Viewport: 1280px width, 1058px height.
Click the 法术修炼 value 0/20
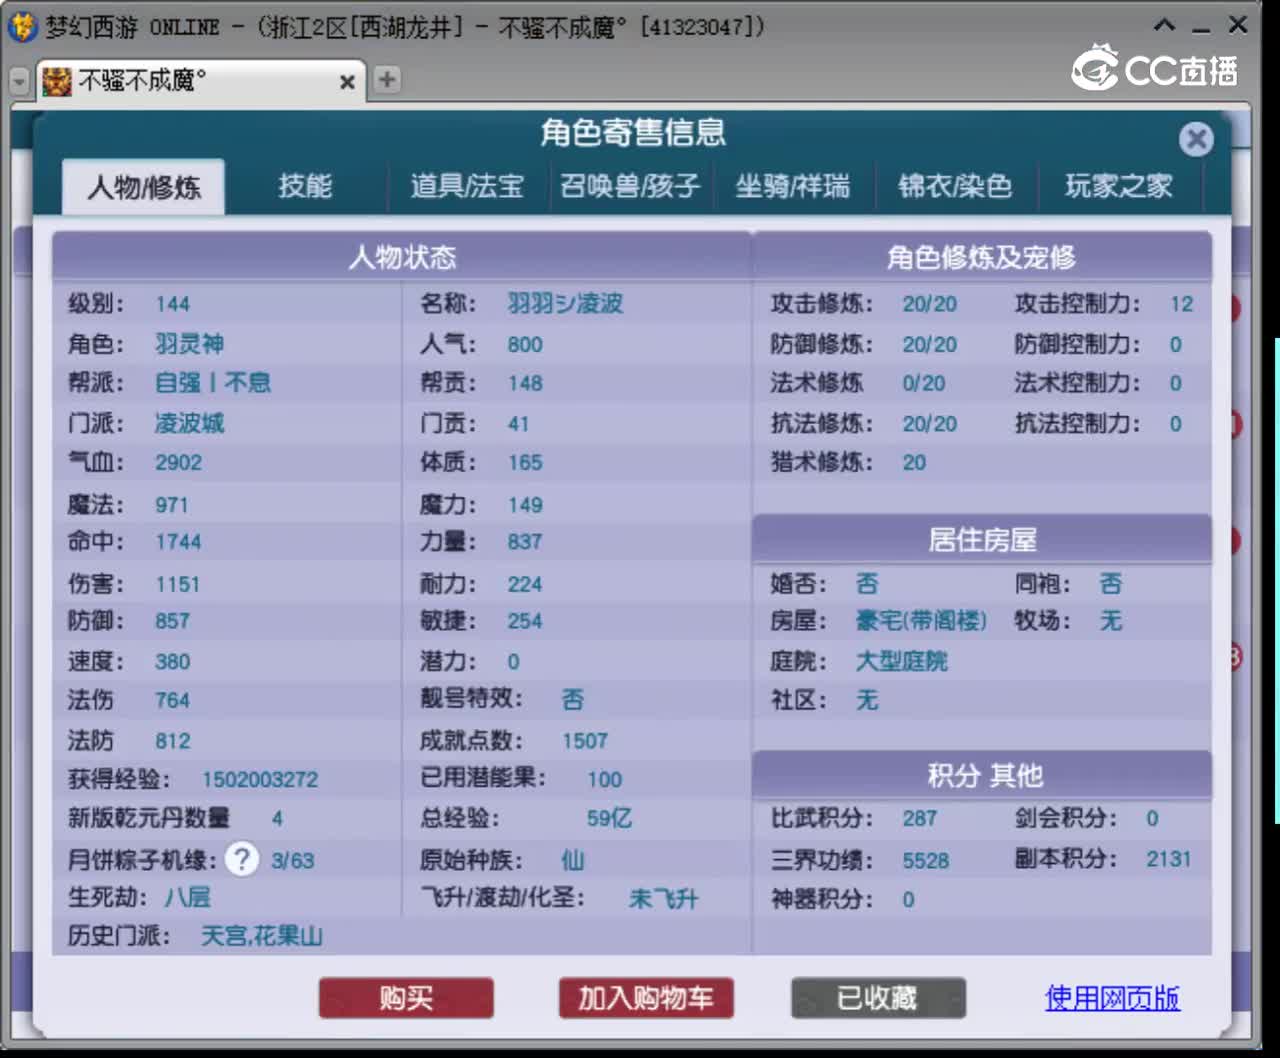[x=923, y=384]
